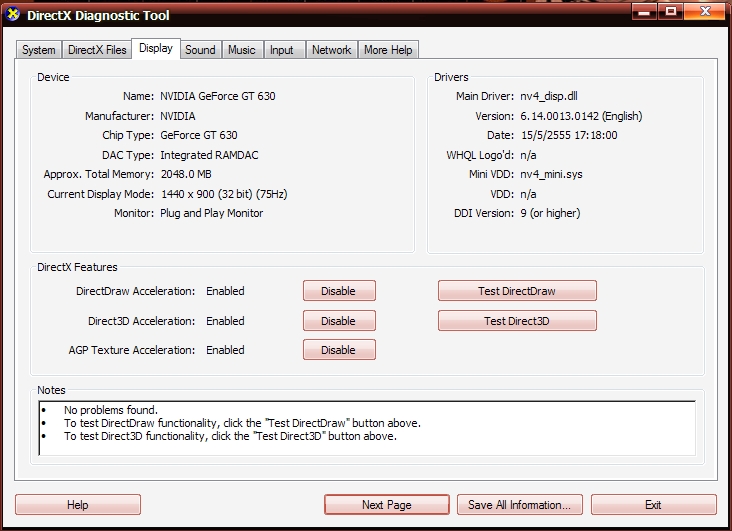Disable AGP Texture Acceleration
The height and width of the screenshot is (531, 732).
coord(339,350)
